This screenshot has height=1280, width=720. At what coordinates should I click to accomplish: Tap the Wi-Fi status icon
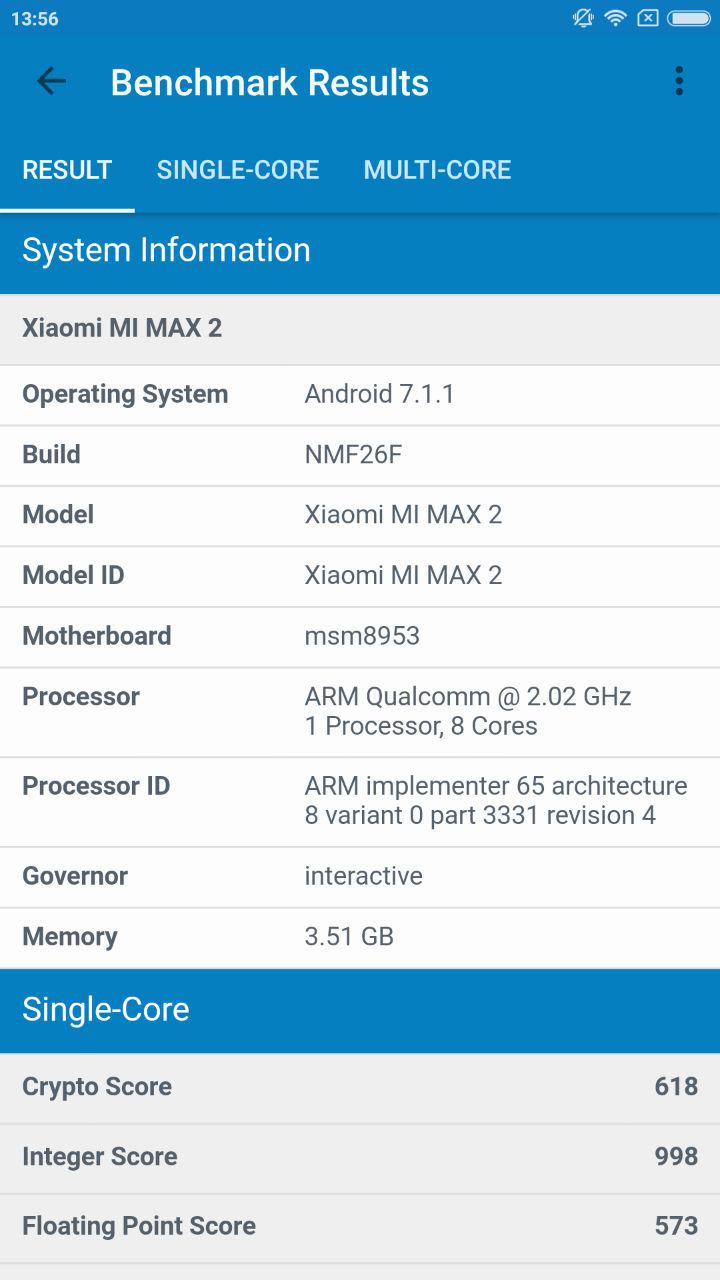616,18
